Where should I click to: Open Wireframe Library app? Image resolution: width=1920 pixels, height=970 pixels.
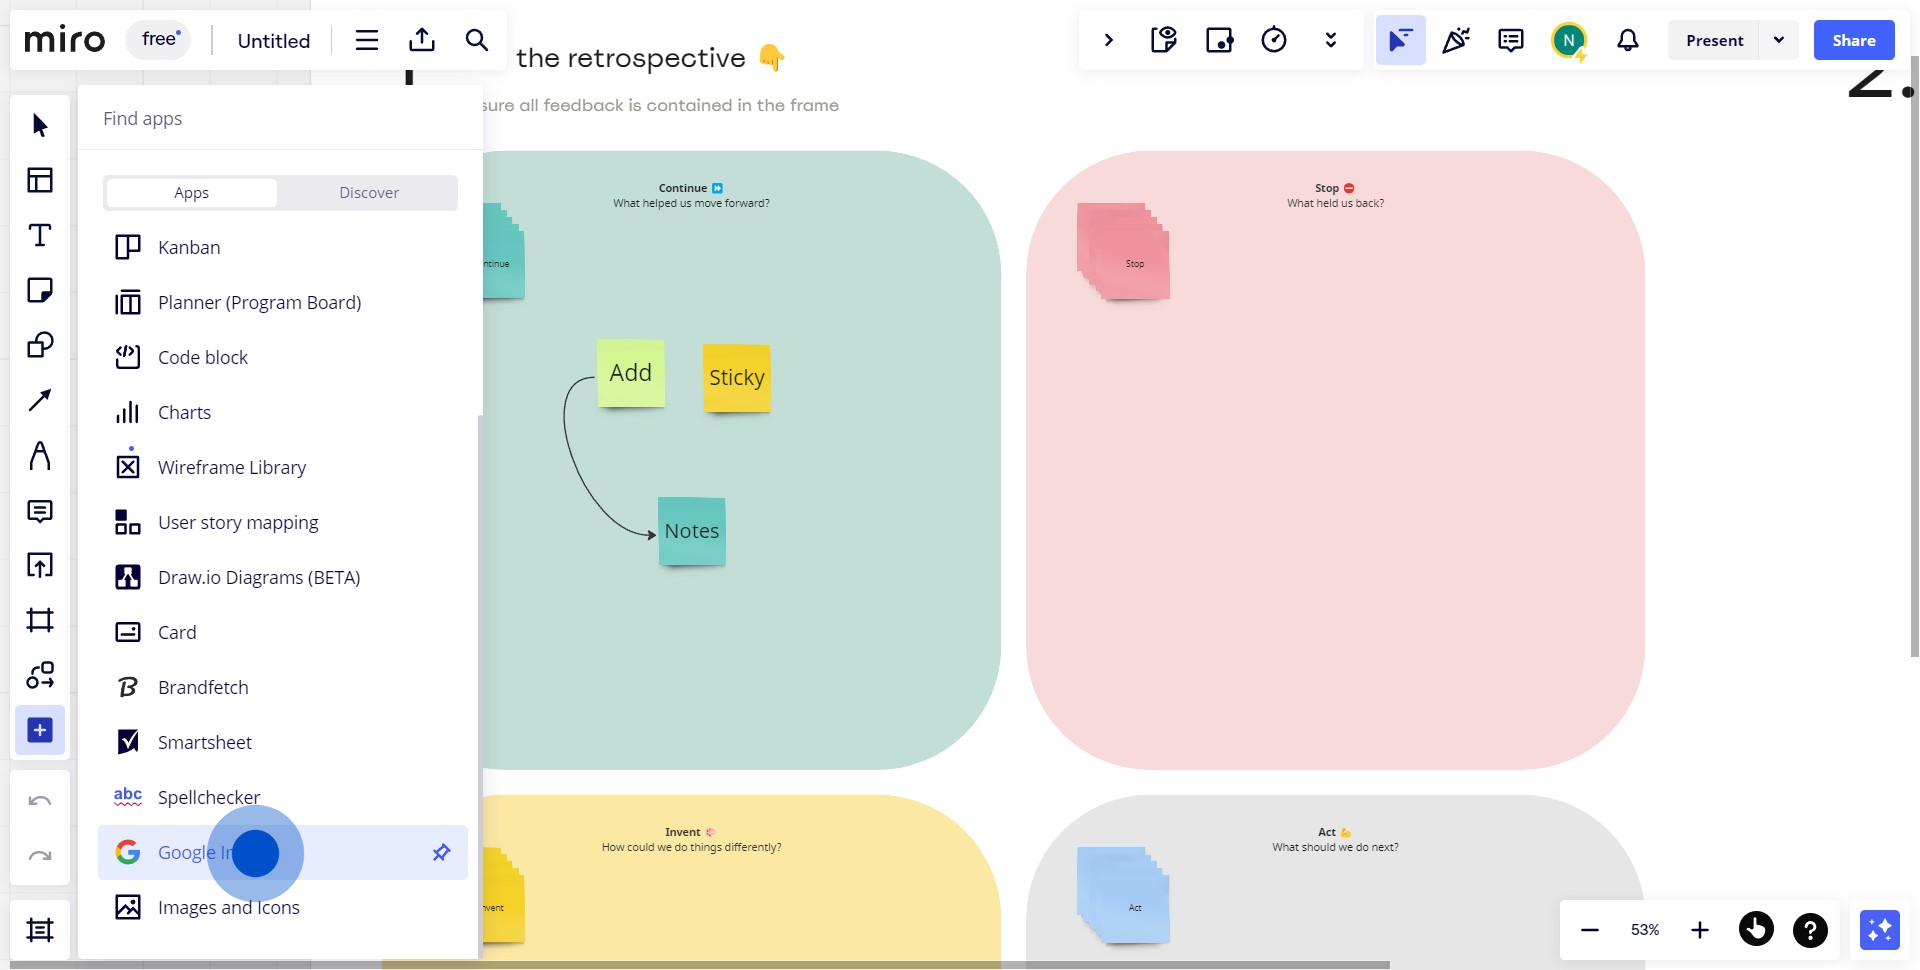tap(283, 467)
